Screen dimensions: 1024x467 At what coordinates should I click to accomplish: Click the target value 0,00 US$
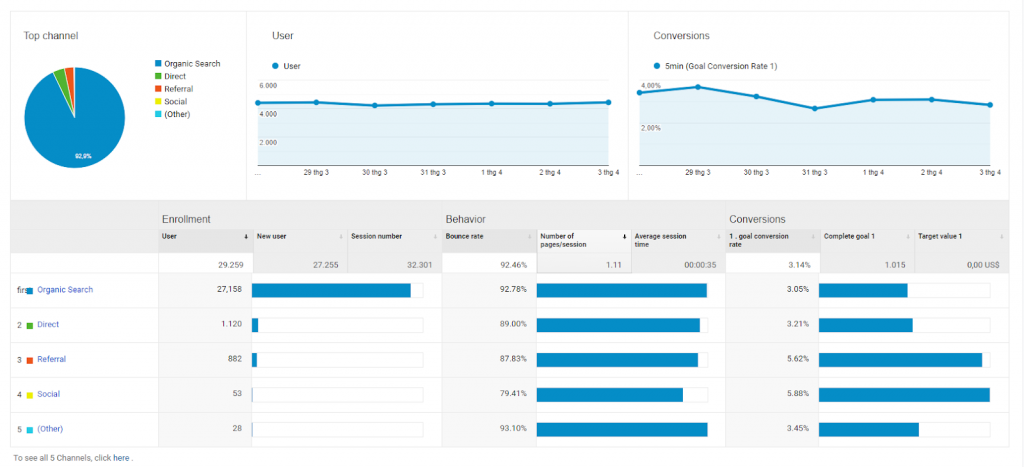(984, 266)
